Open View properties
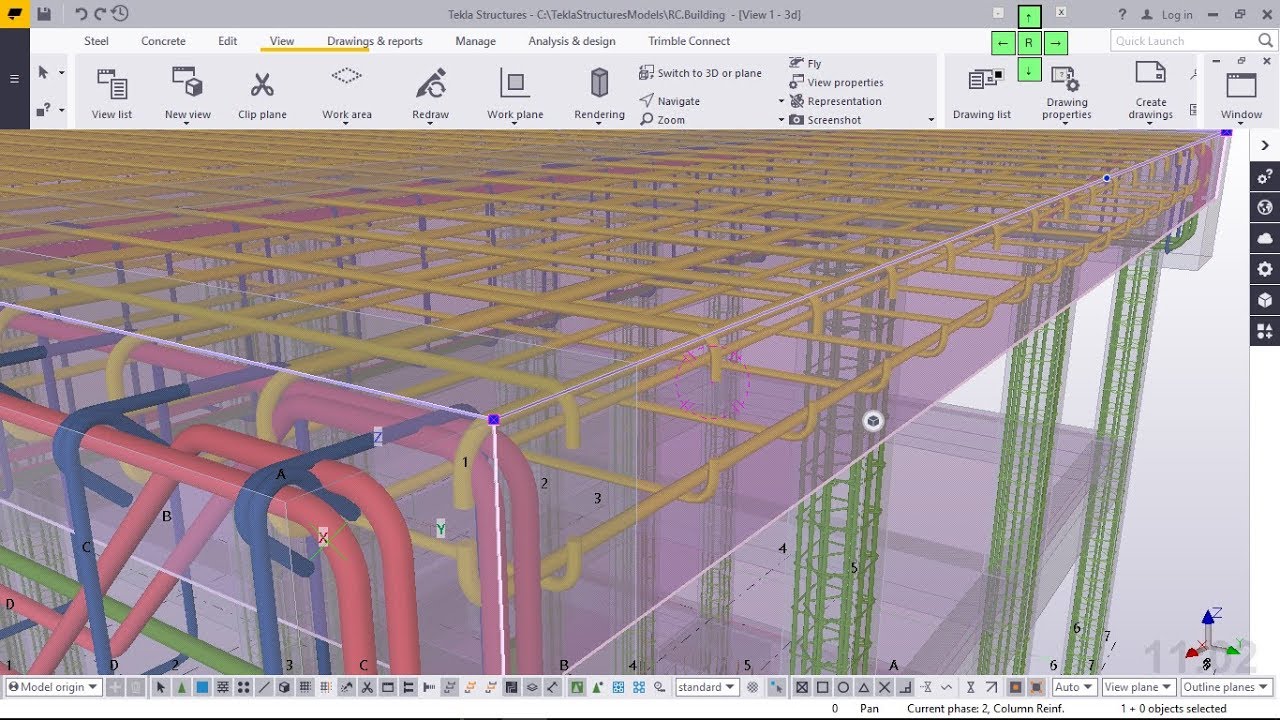The width and height of the screenshot is (1280, 720). [x=836, y=82]
